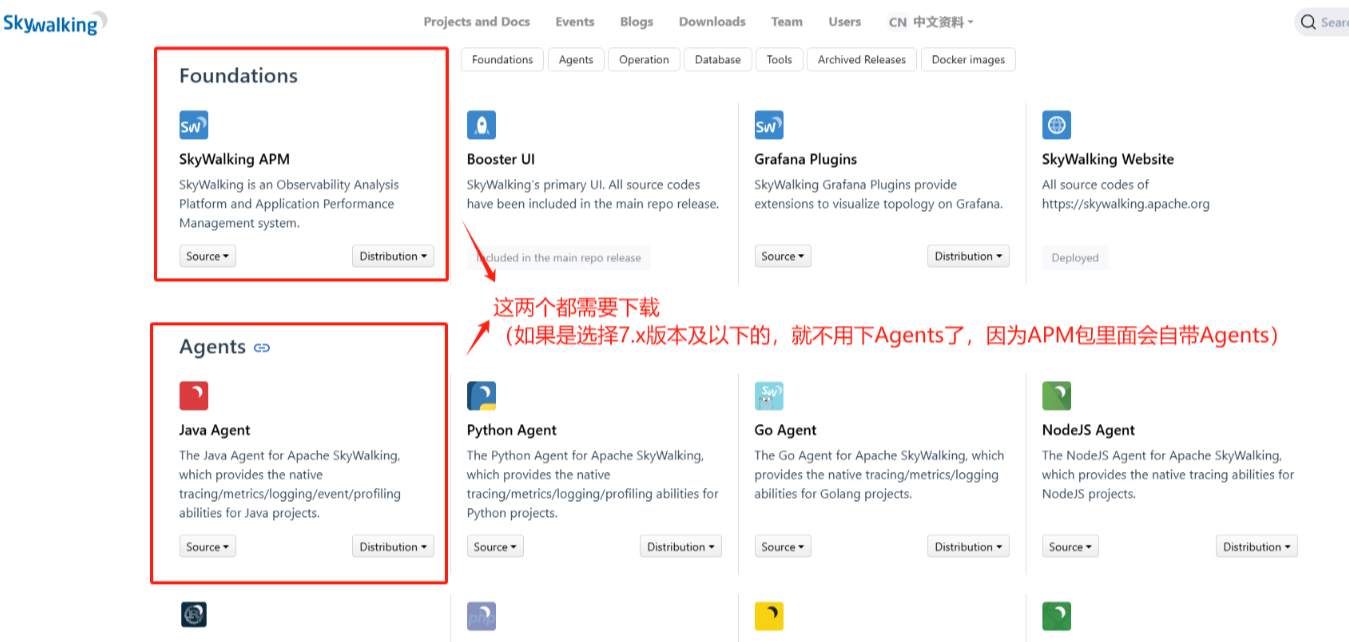Click the https://skywalking.apache.org text
1349x642 pixels.
click(x=1126, y=204)
